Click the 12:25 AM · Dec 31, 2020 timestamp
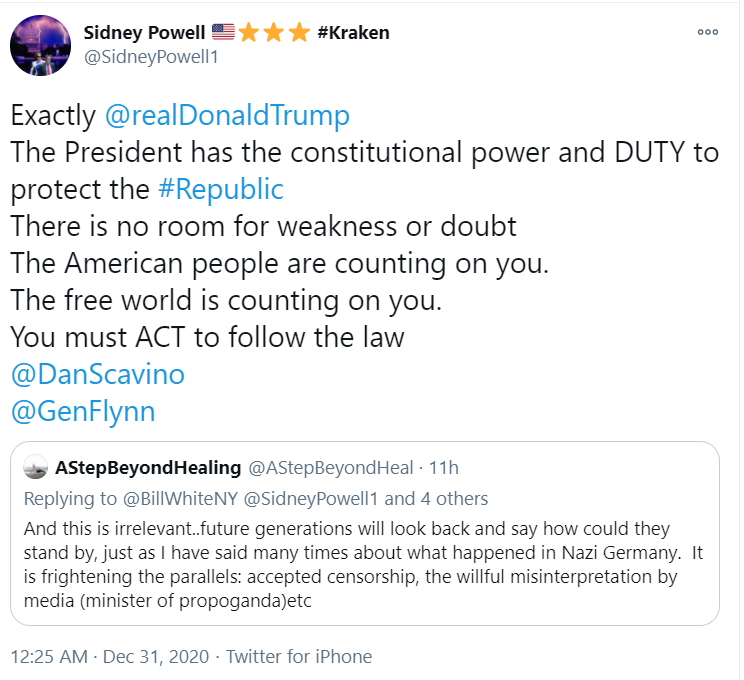 click(x=109, y=657)
